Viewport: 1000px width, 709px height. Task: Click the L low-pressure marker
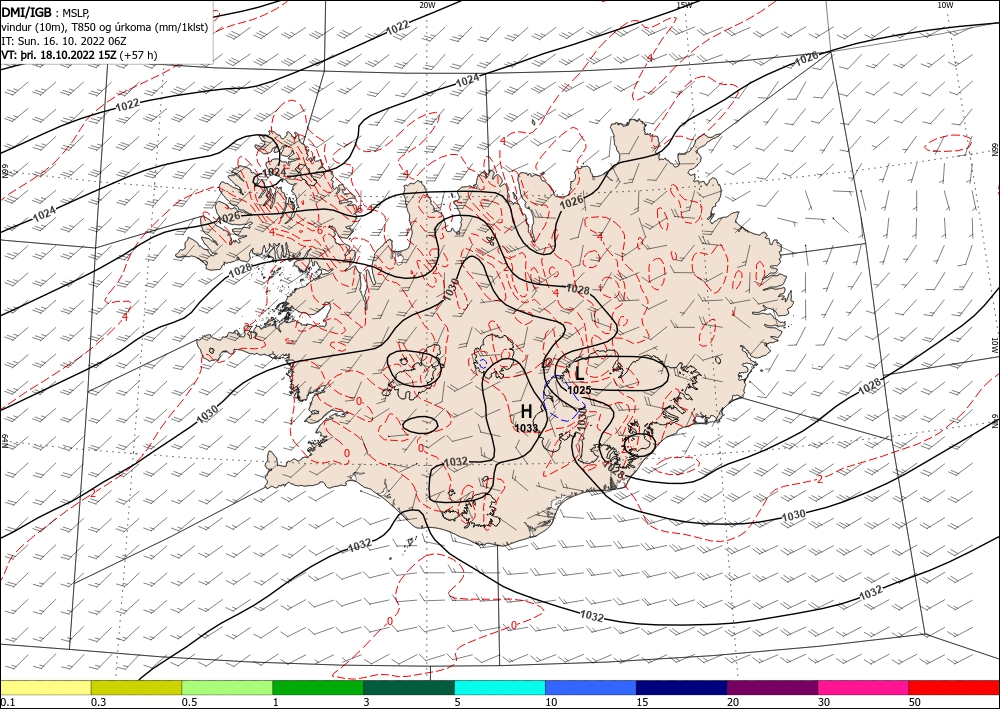(579, 372)
